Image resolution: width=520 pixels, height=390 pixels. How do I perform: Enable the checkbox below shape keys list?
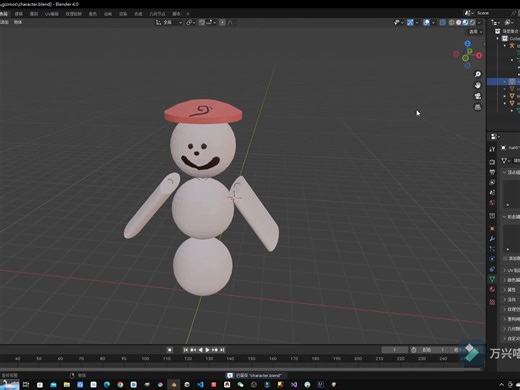(505, 258)
